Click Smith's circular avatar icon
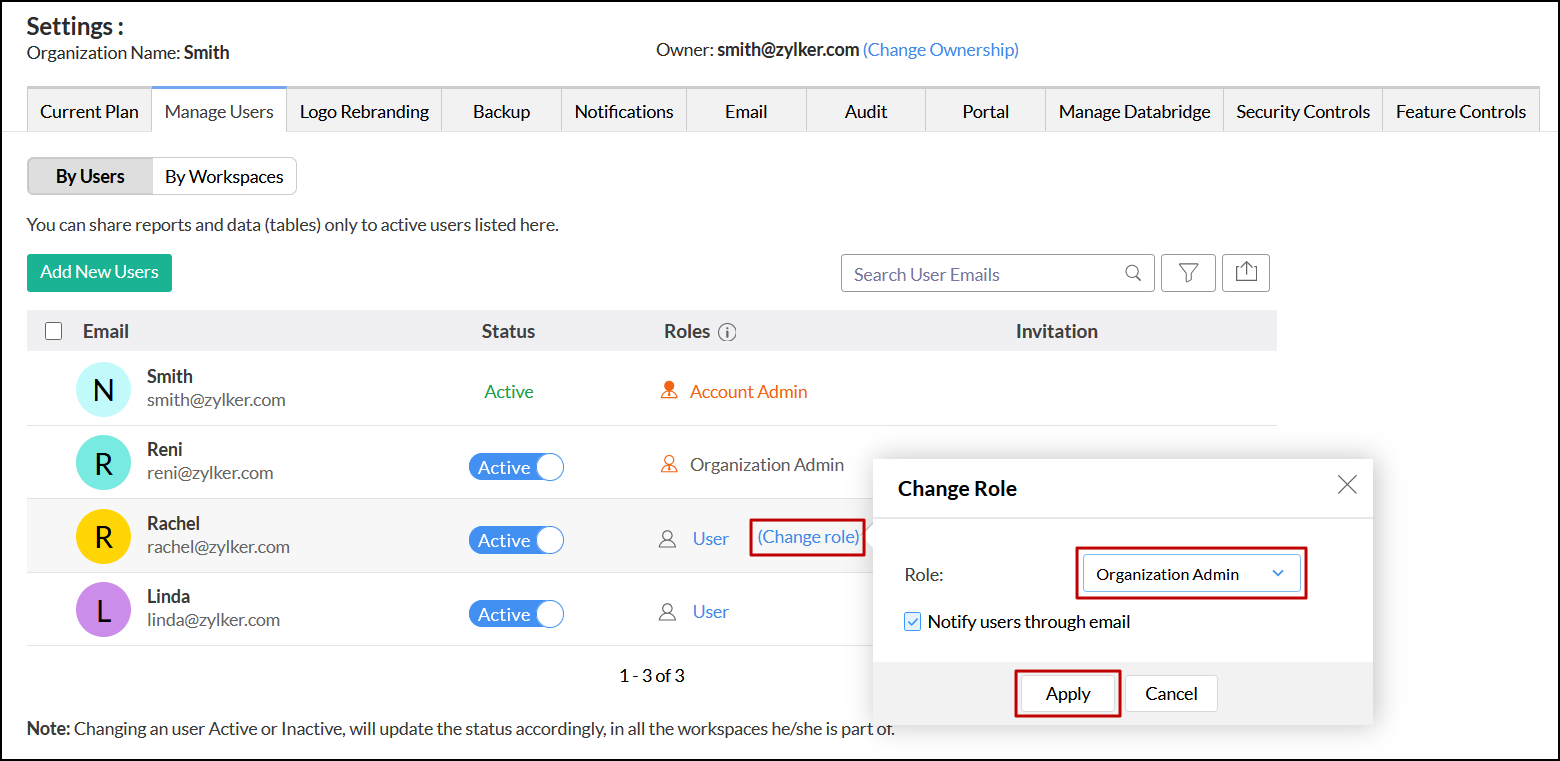 pos(103,389)
